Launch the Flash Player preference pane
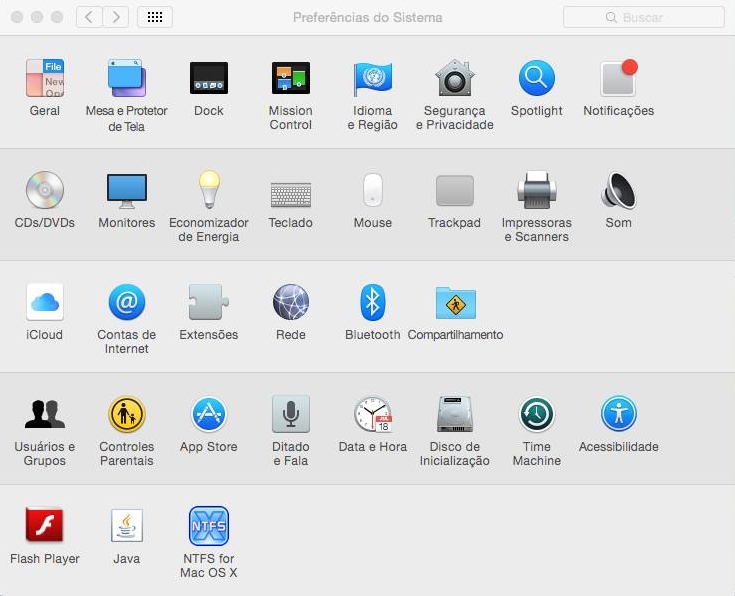 pyautogui.click(x=45, y=526)
